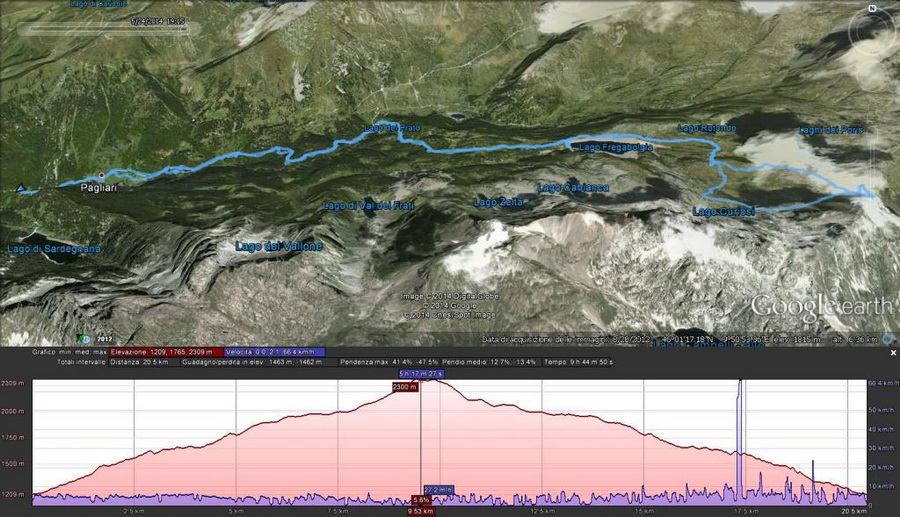Viewport: 900px width, 517px height.
Task: Click the Tempo 9 h 44 m 50 s statistic
Action: [577, 362]
